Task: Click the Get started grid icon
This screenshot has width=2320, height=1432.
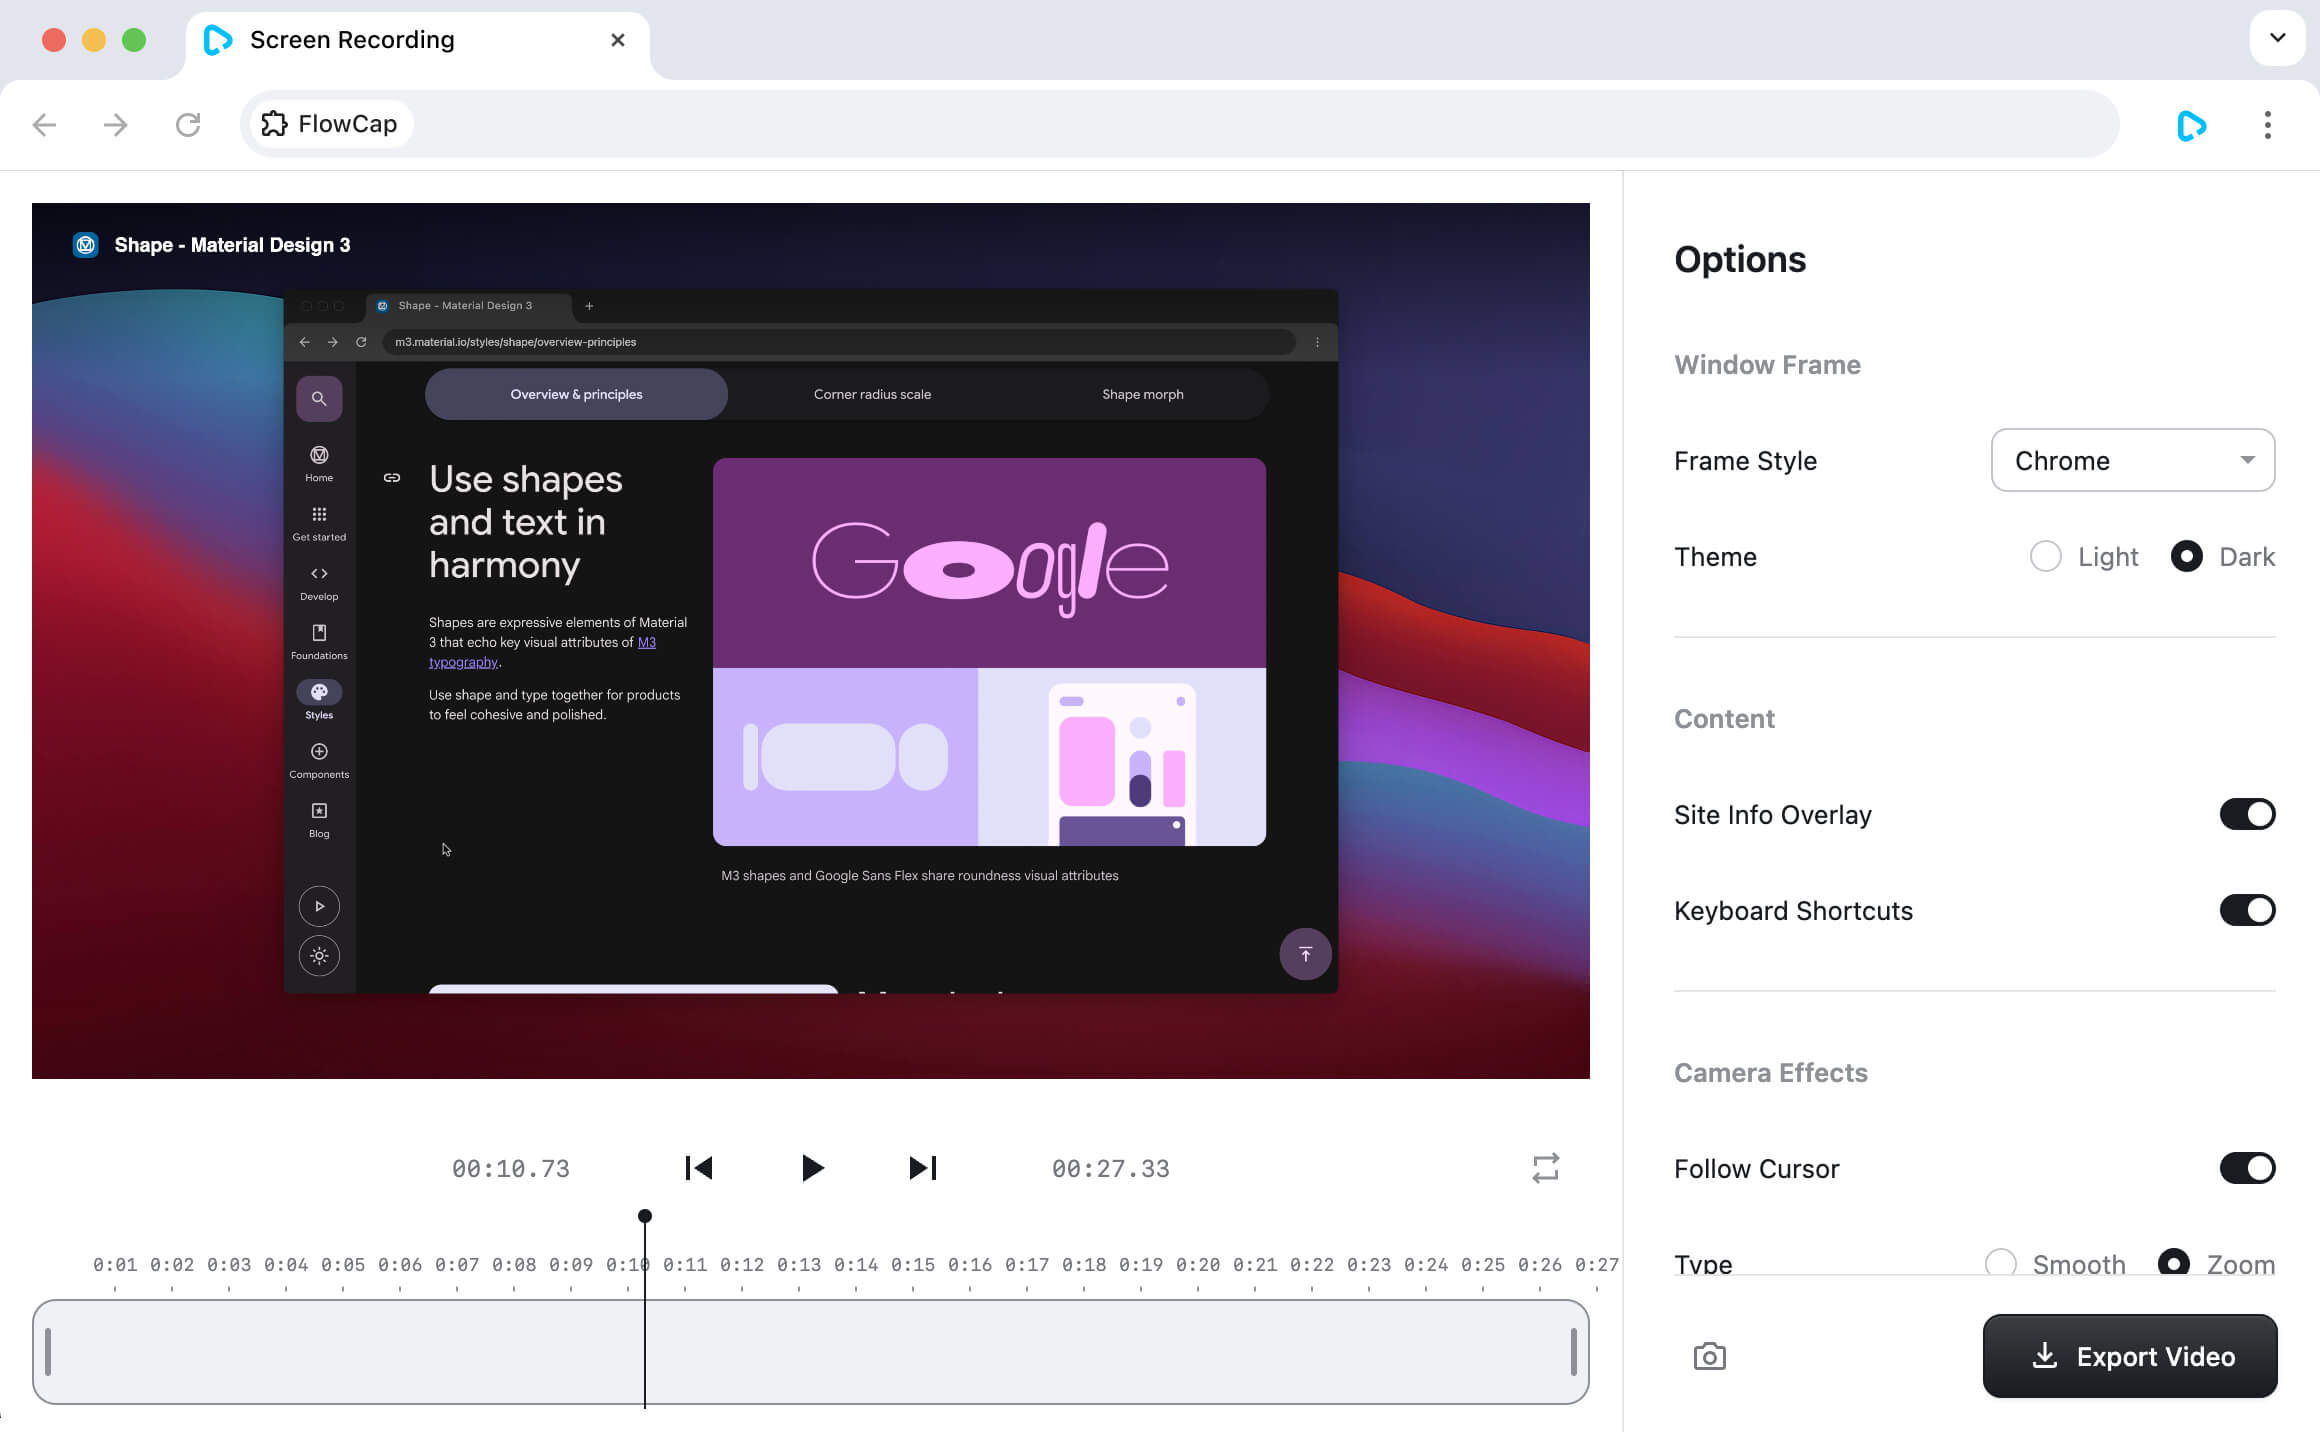Action: coord(319,514)
